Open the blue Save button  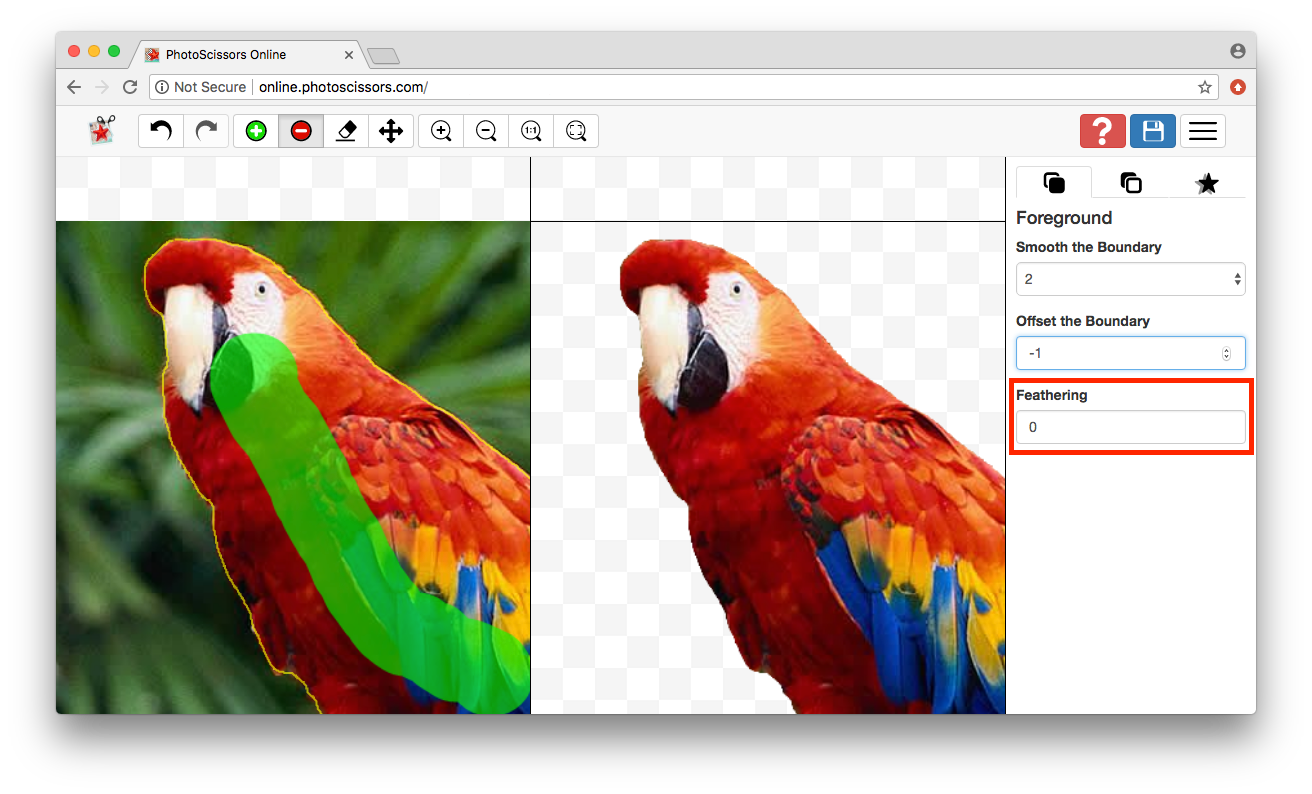pos(1152,131)
